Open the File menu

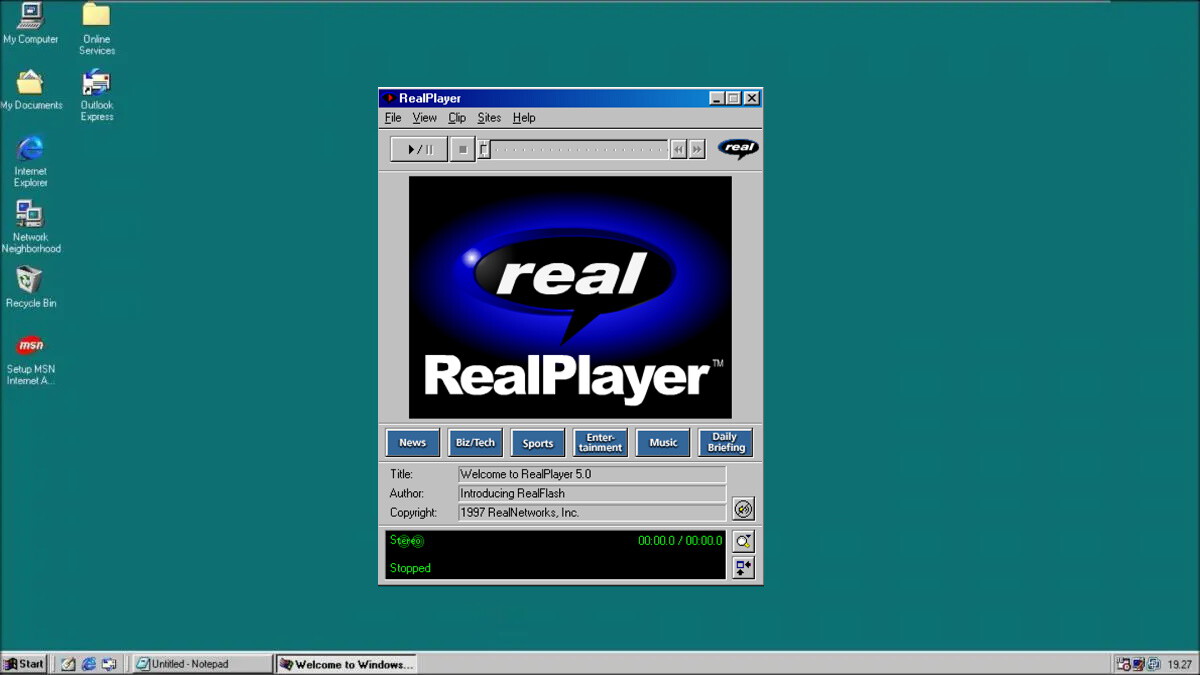393,118
